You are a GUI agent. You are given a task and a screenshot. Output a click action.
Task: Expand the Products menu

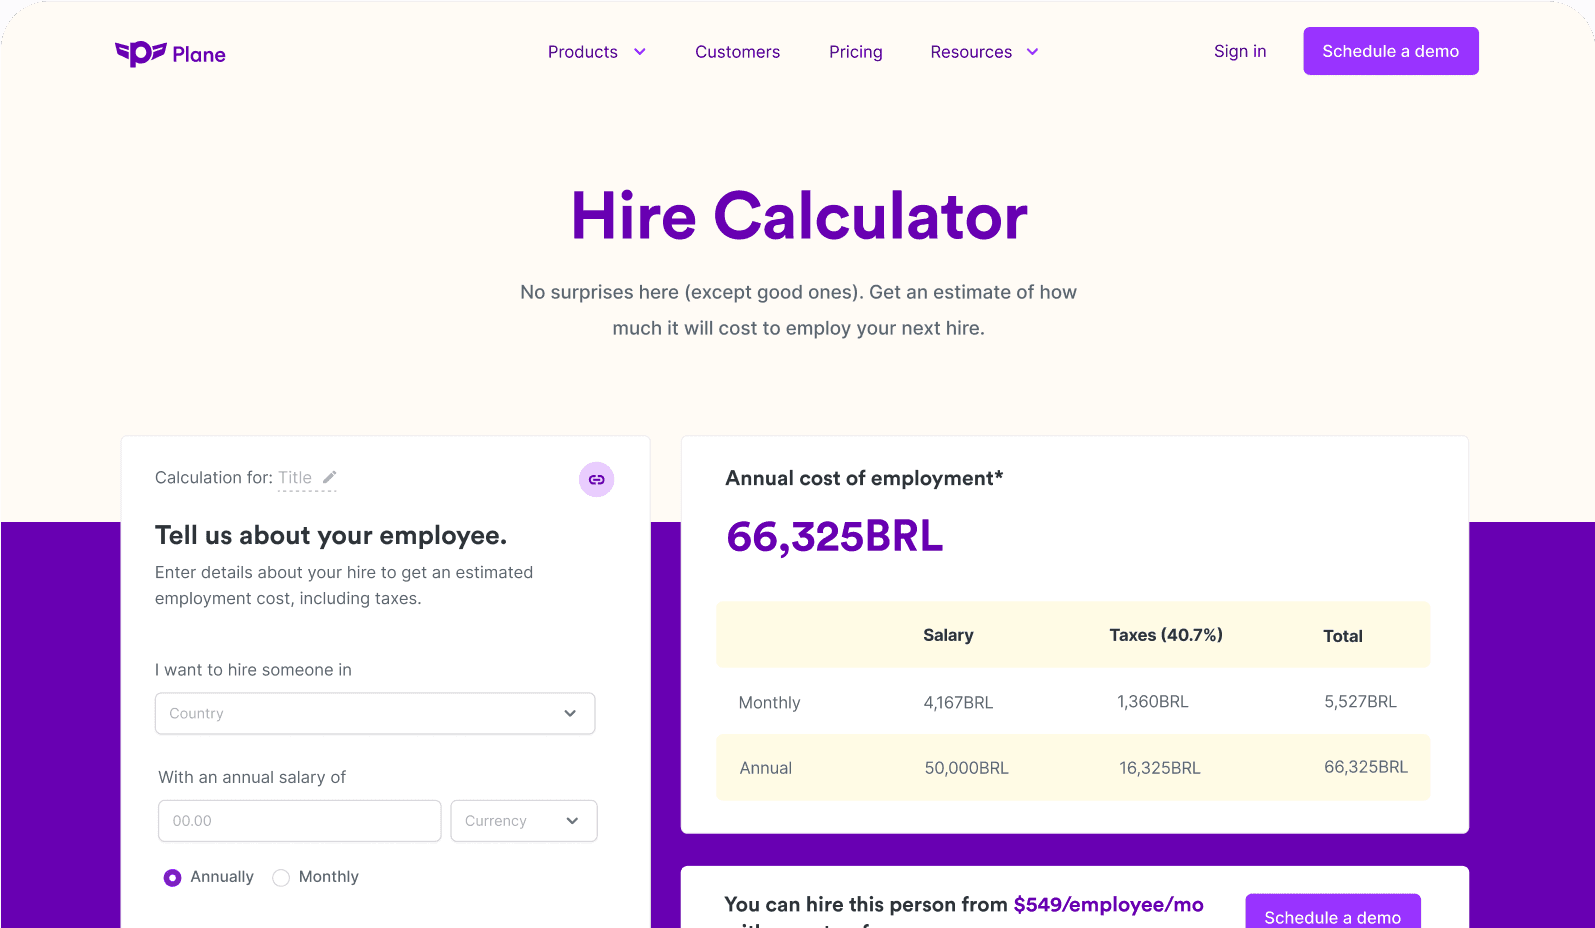tap(596, 52)
